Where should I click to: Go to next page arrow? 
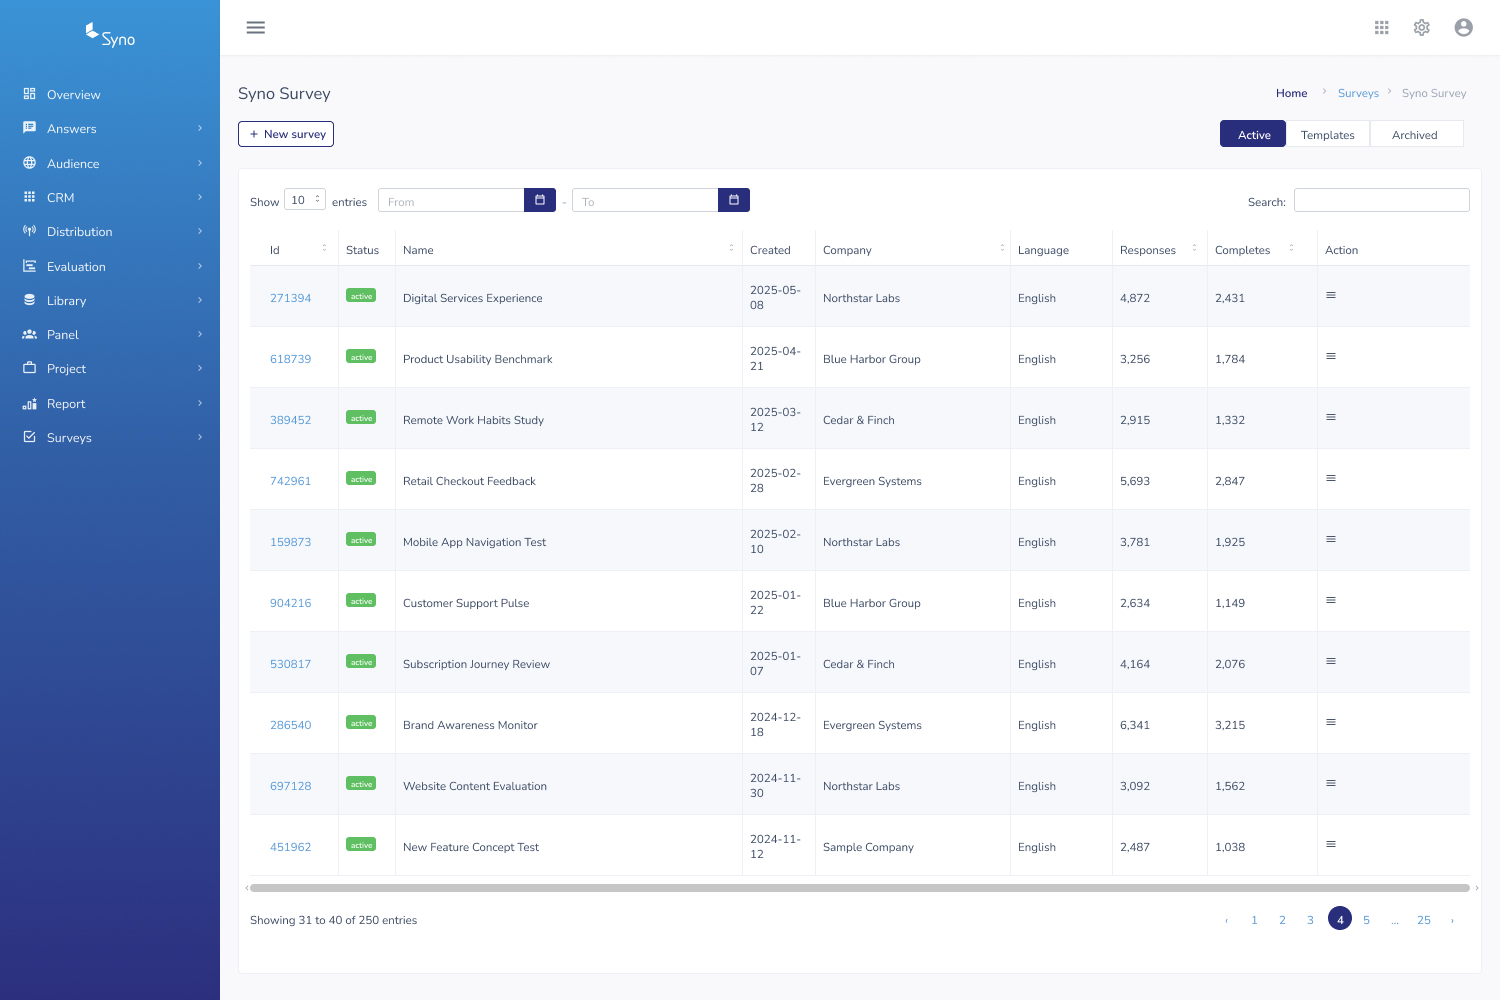pos(1452,920)
